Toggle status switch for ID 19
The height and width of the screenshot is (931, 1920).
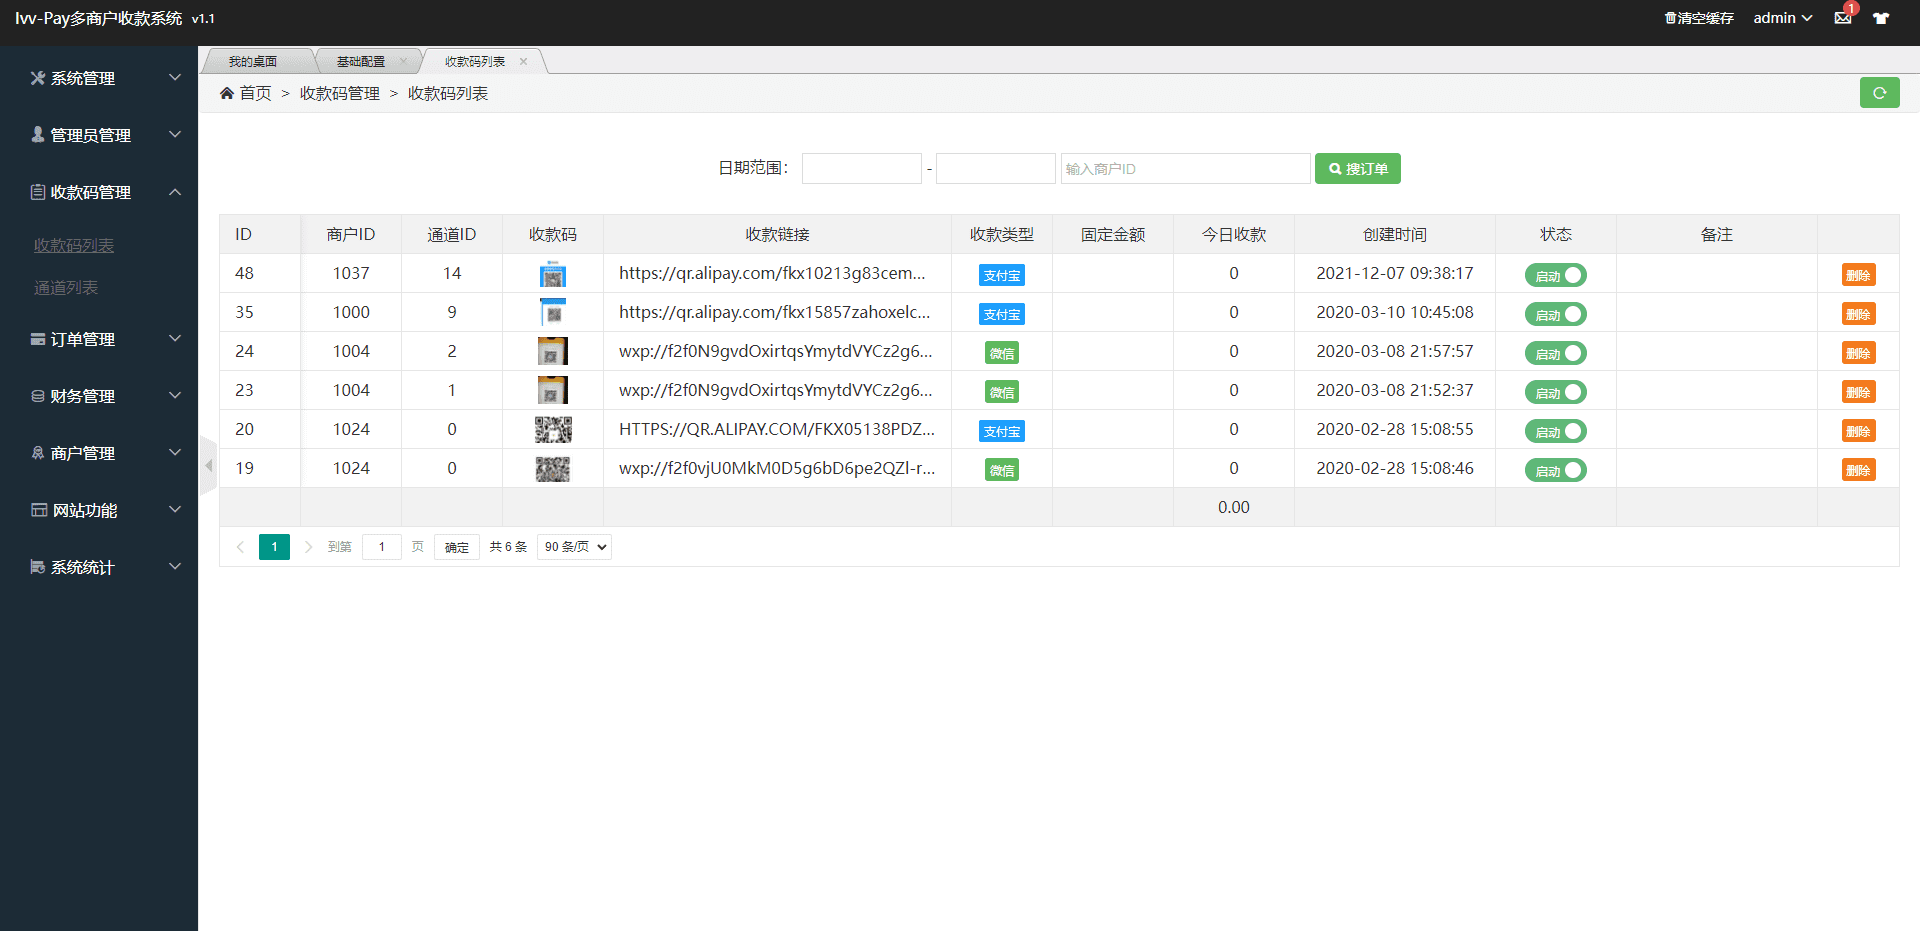coord(1555,470)
